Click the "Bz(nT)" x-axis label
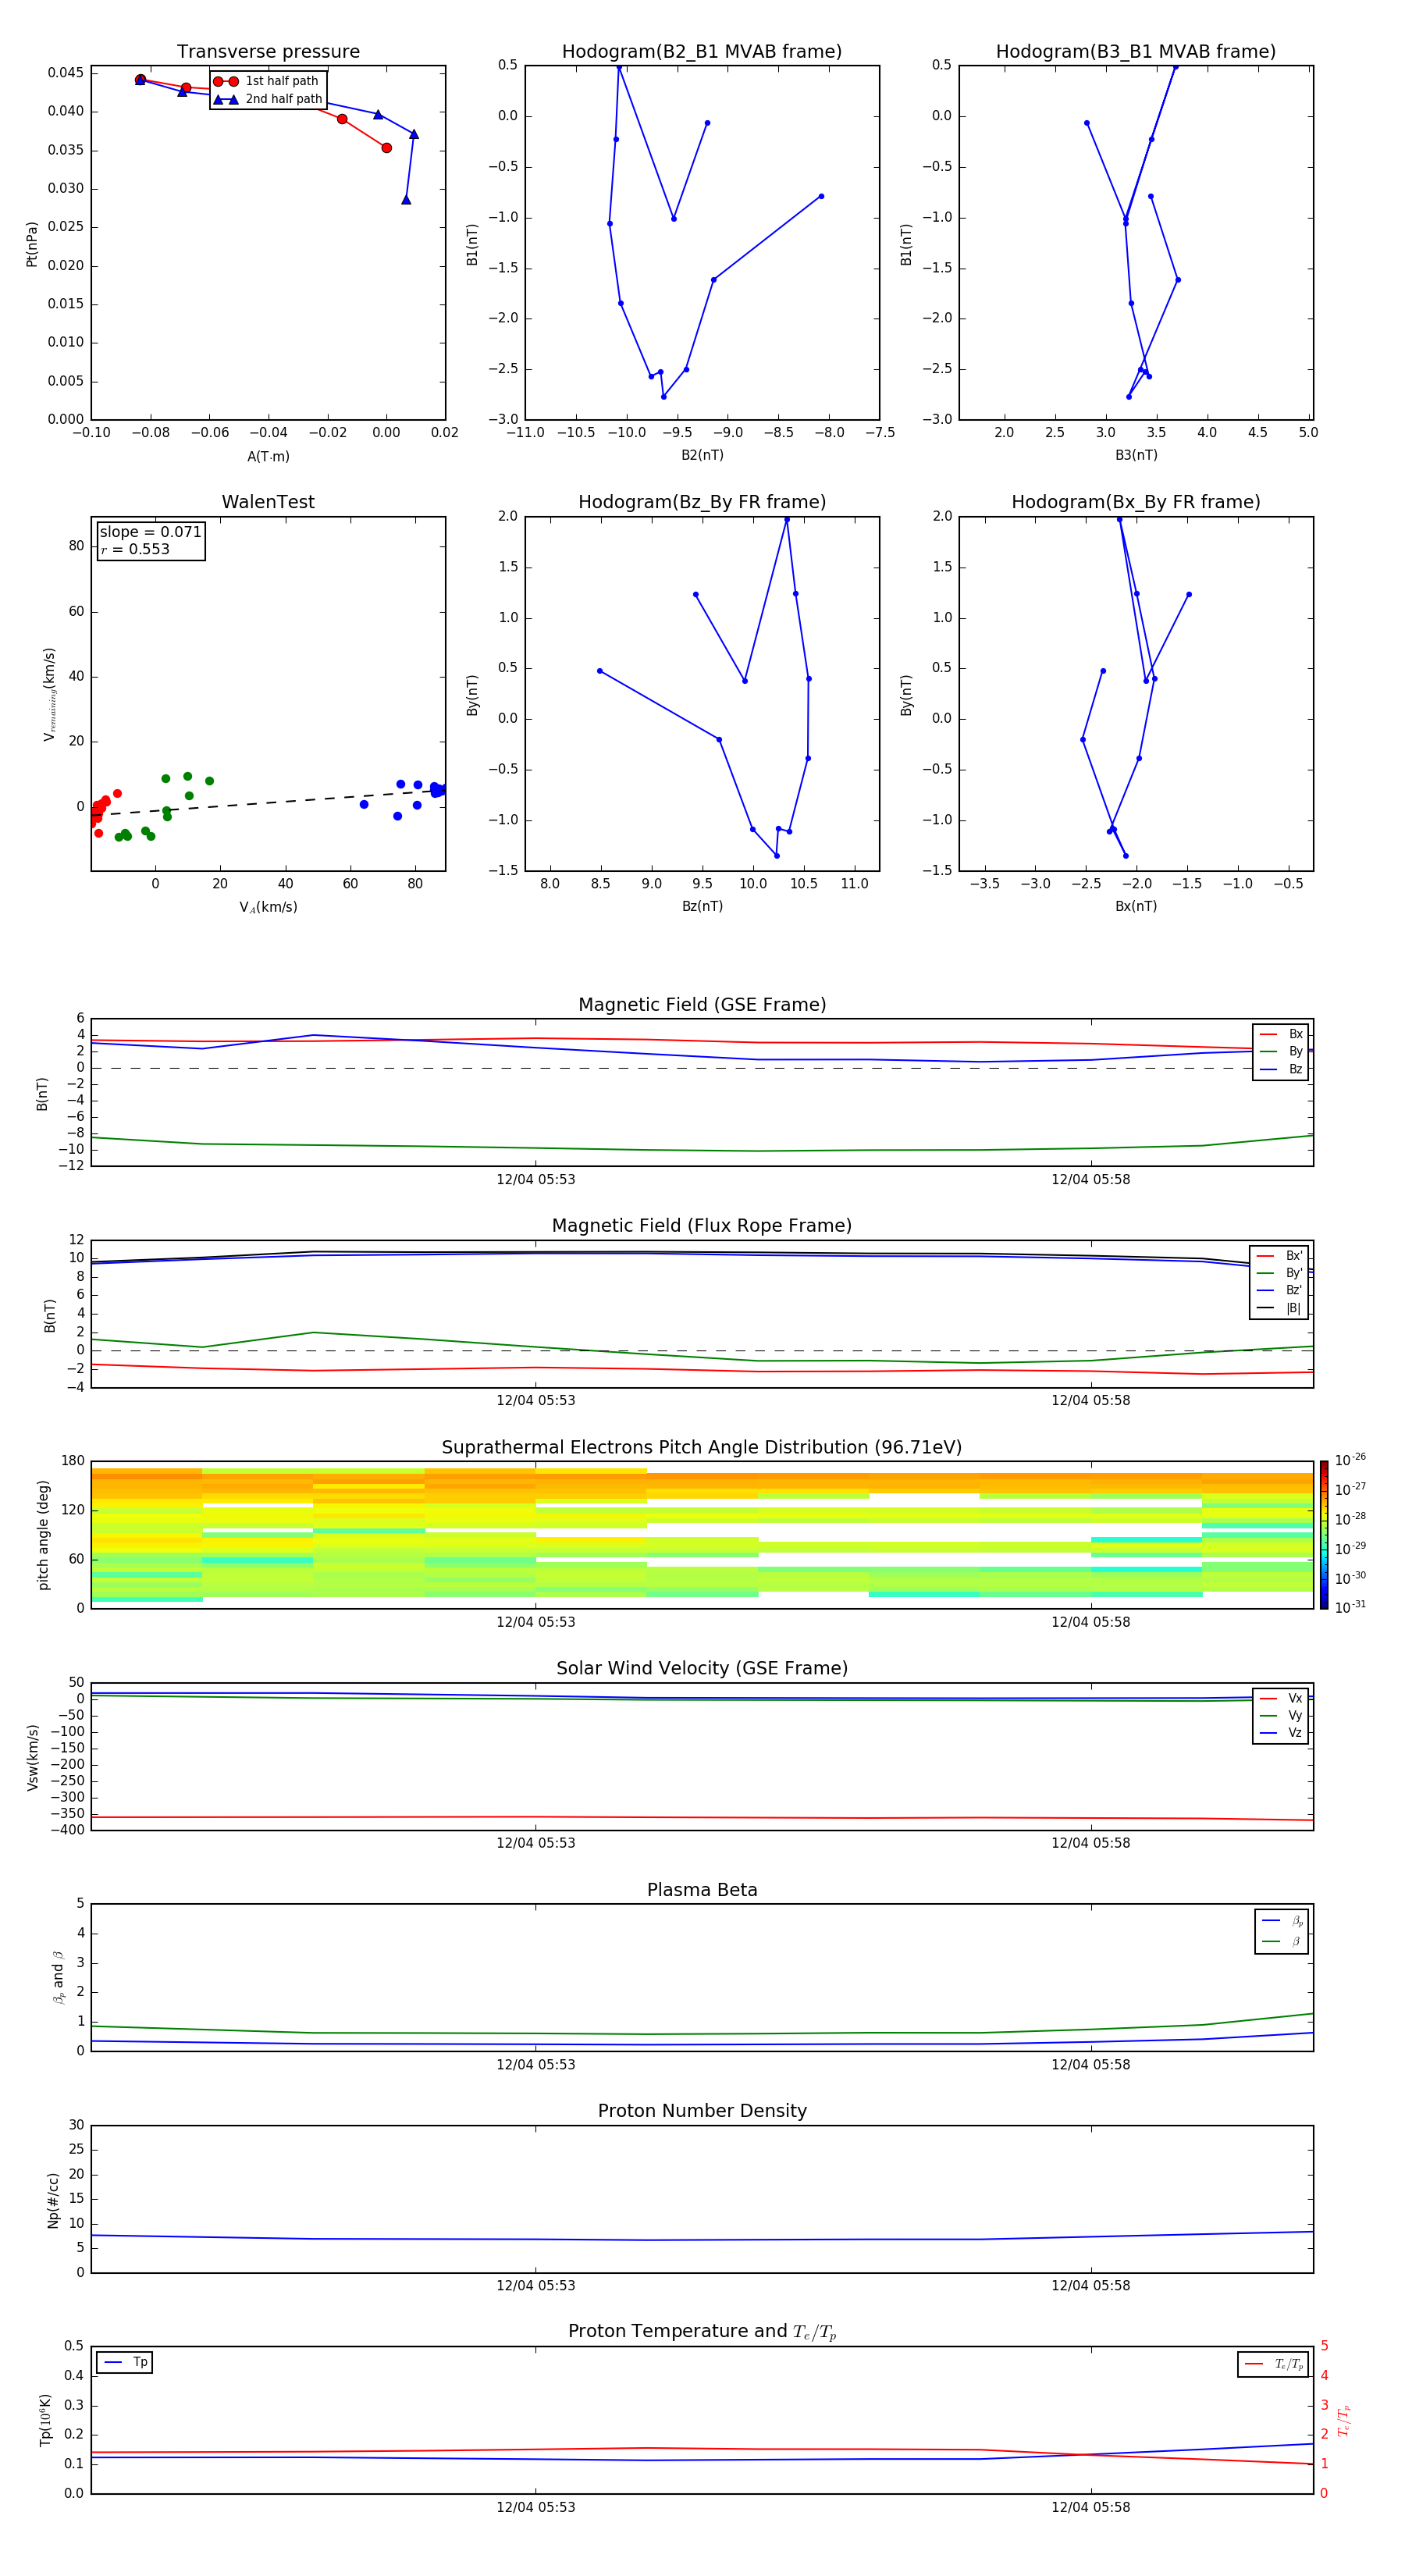Viewport: 1405px width, 2576px height. pyautogui.click(x=702, y=906)
